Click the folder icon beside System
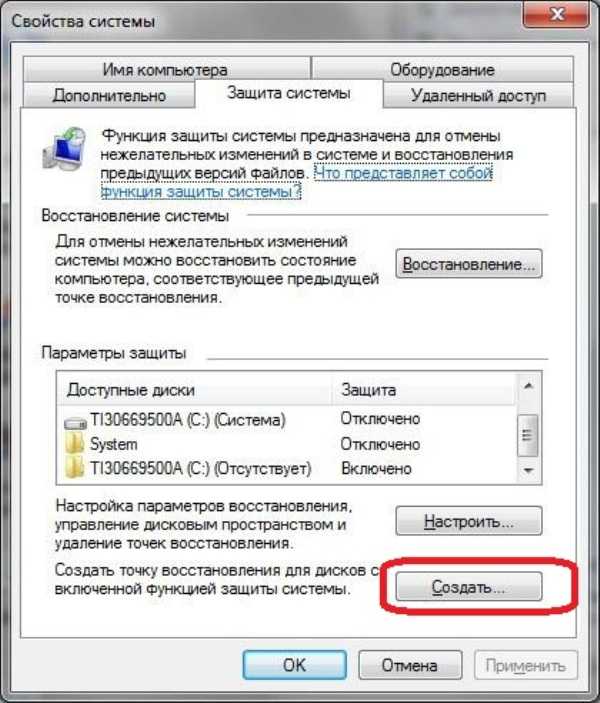600x703 pixels. (74, 444)
